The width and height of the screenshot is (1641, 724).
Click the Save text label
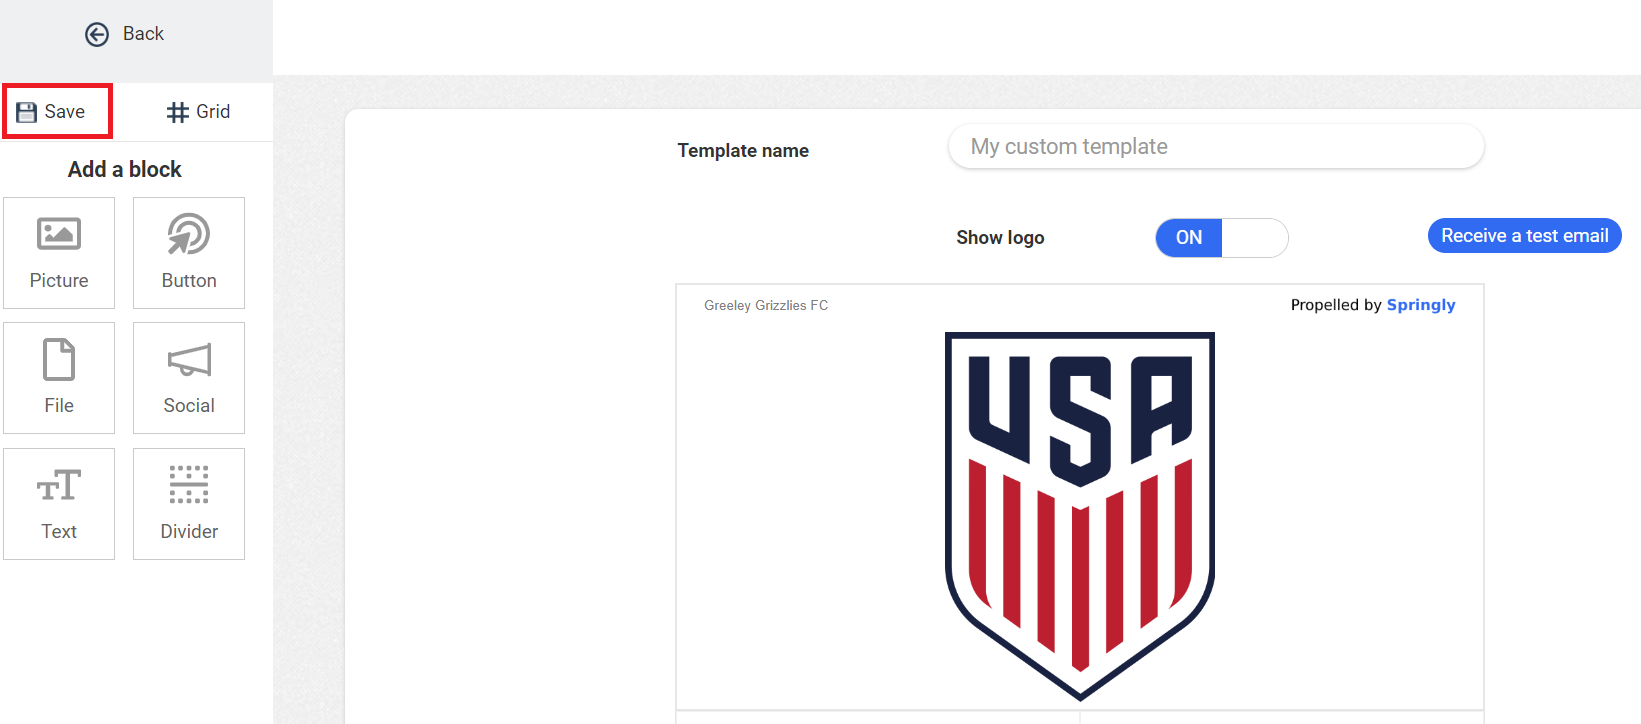pyautogui.click(x=65, y=112)
